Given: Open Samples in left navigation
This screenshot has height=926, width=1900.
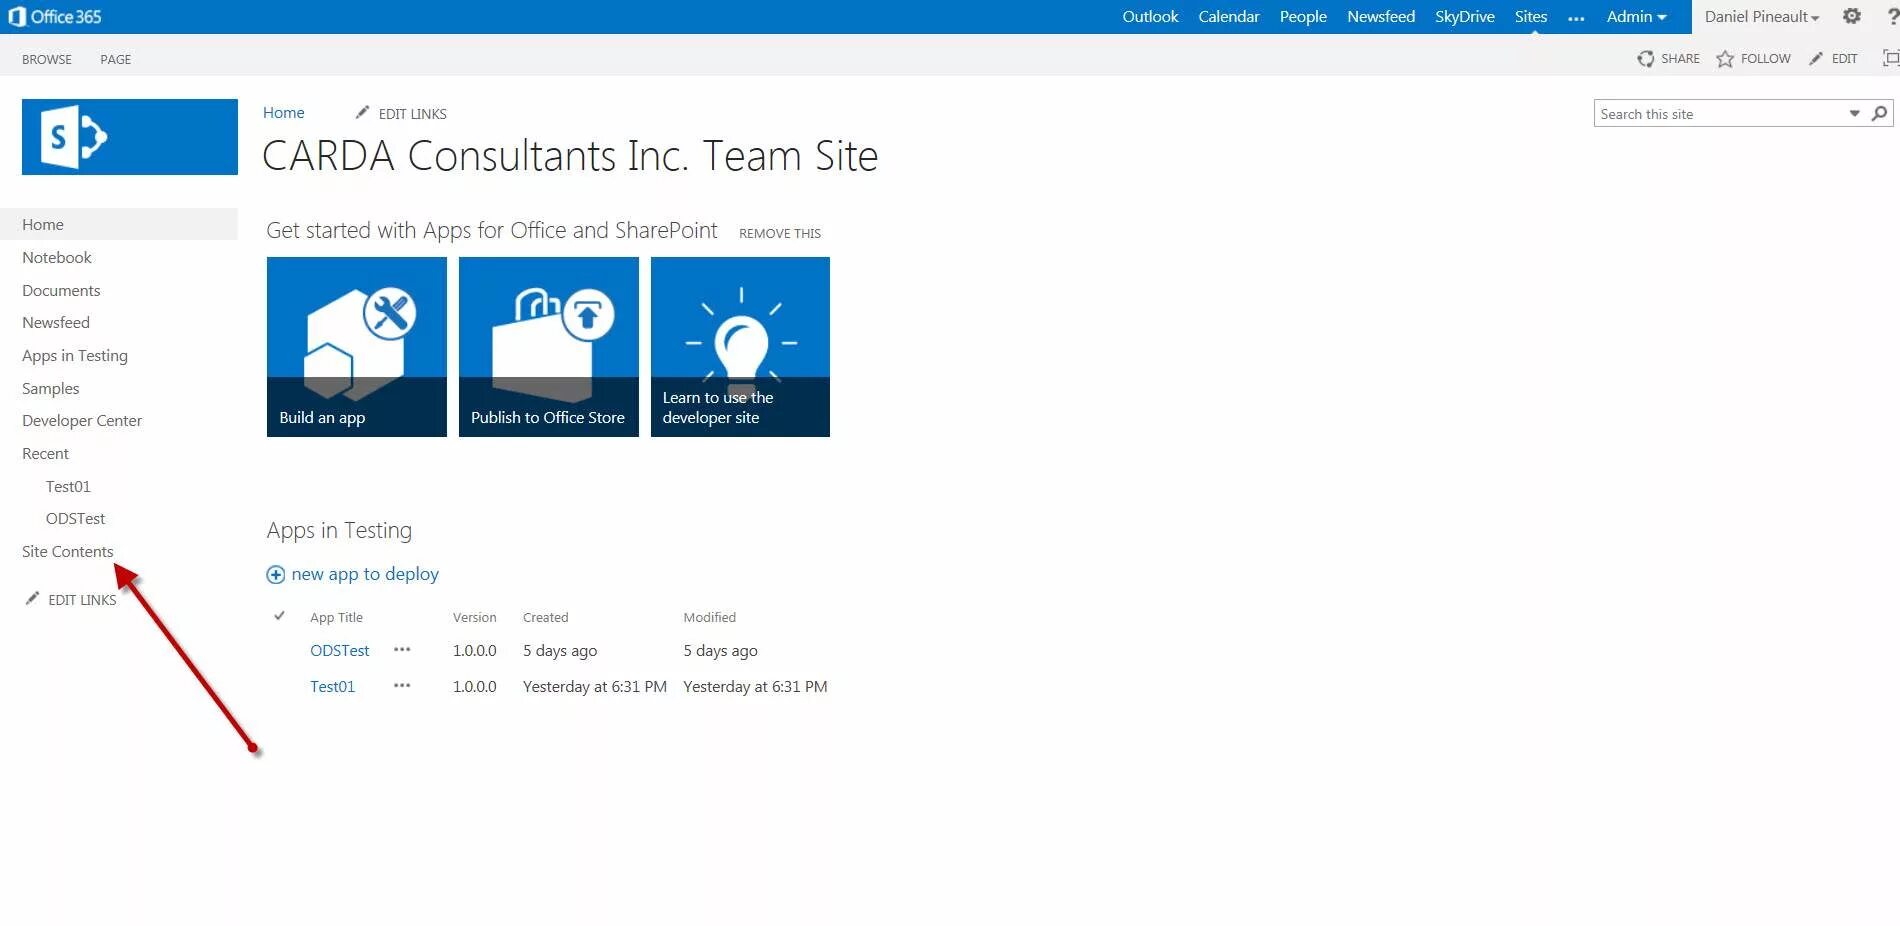Looking at the screenshot, I should coord(50,388).
